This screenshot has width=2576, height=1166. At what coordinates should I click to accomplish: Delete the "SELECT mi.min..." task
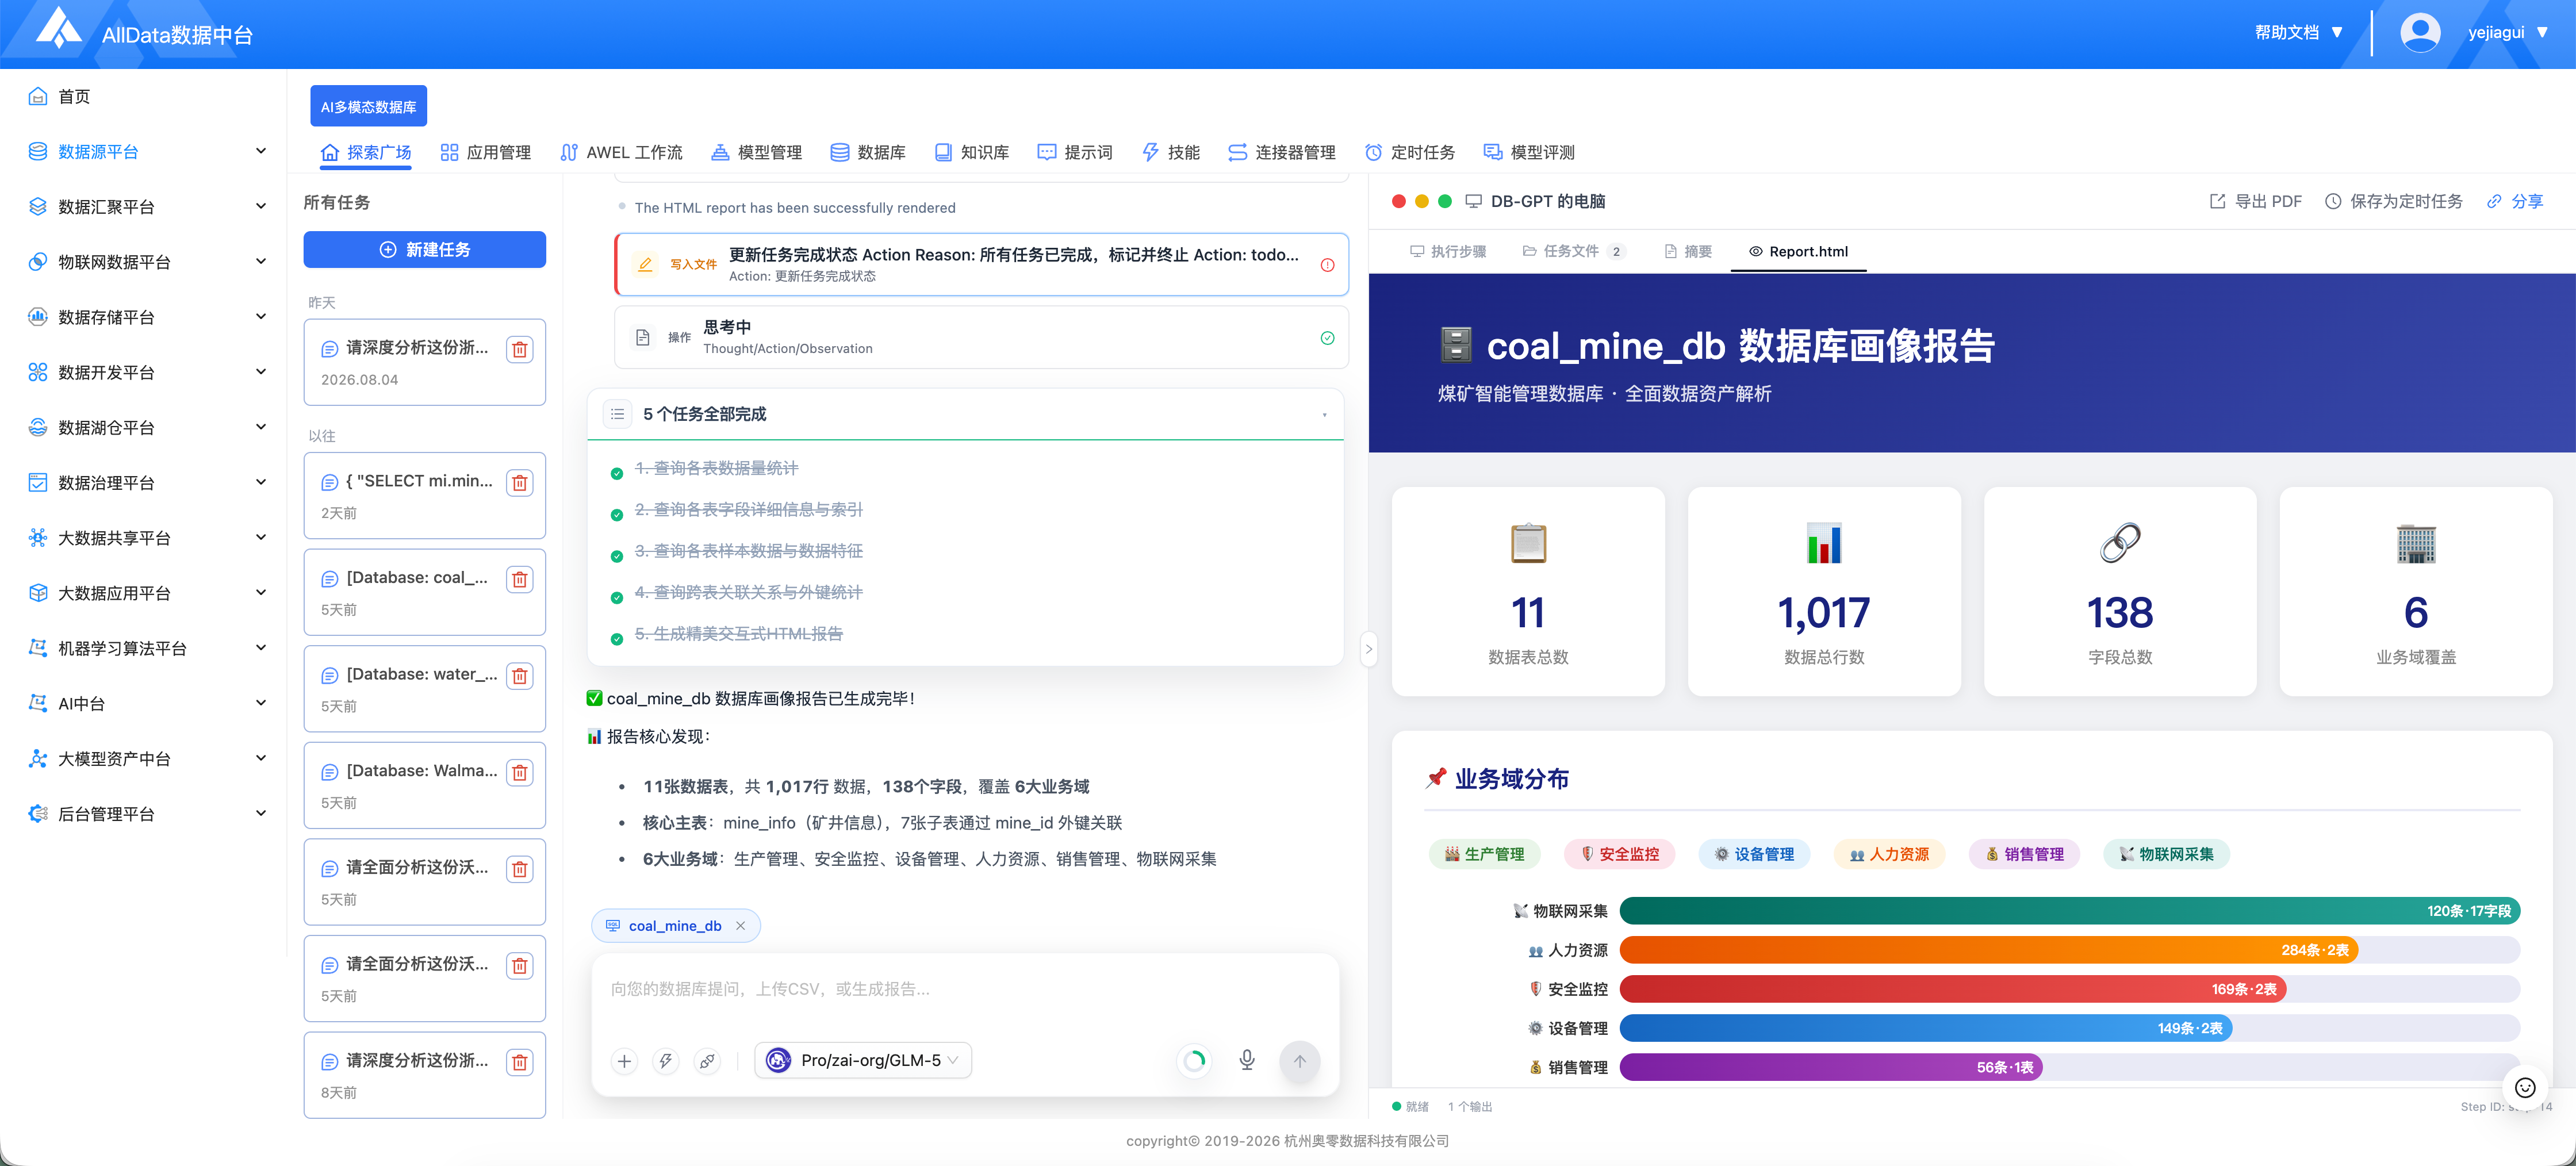[x=519, y=482]
